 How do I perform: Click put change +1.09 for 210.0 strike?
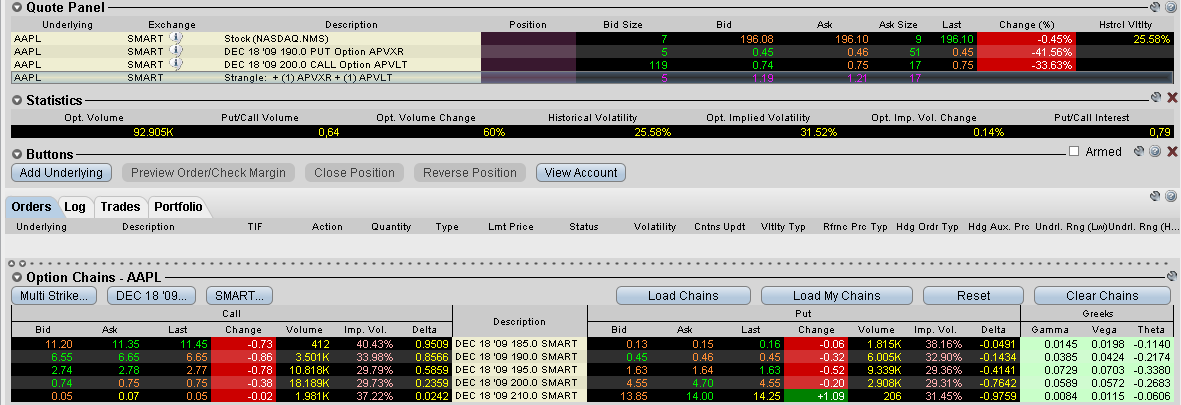pyautogui.click(x=832, y=396)
